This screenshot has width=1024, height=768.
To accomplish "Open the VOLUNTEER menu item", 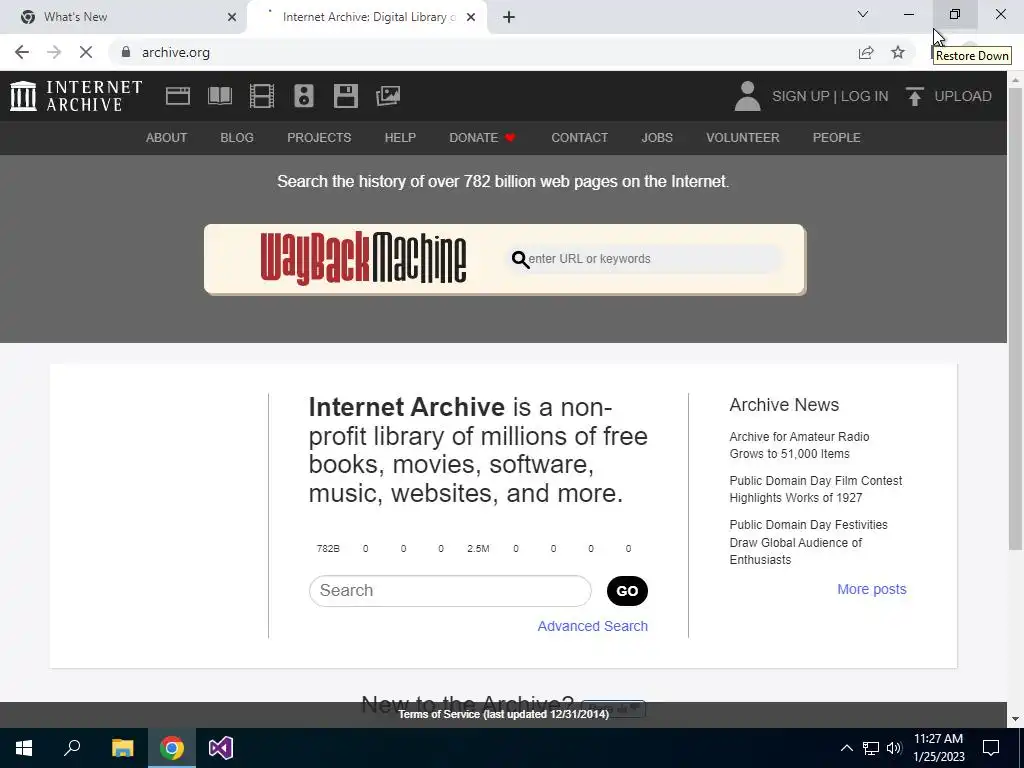I will (743, 138).
